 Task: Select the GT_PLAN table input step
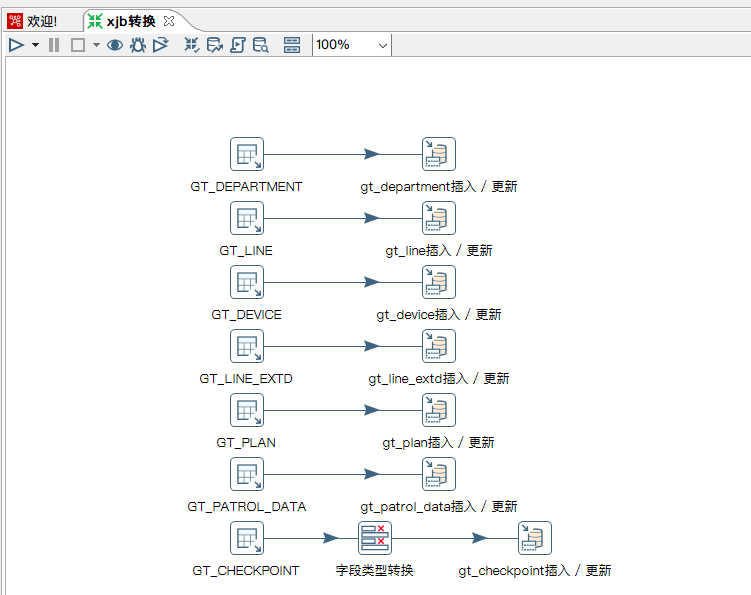point(247,410)
